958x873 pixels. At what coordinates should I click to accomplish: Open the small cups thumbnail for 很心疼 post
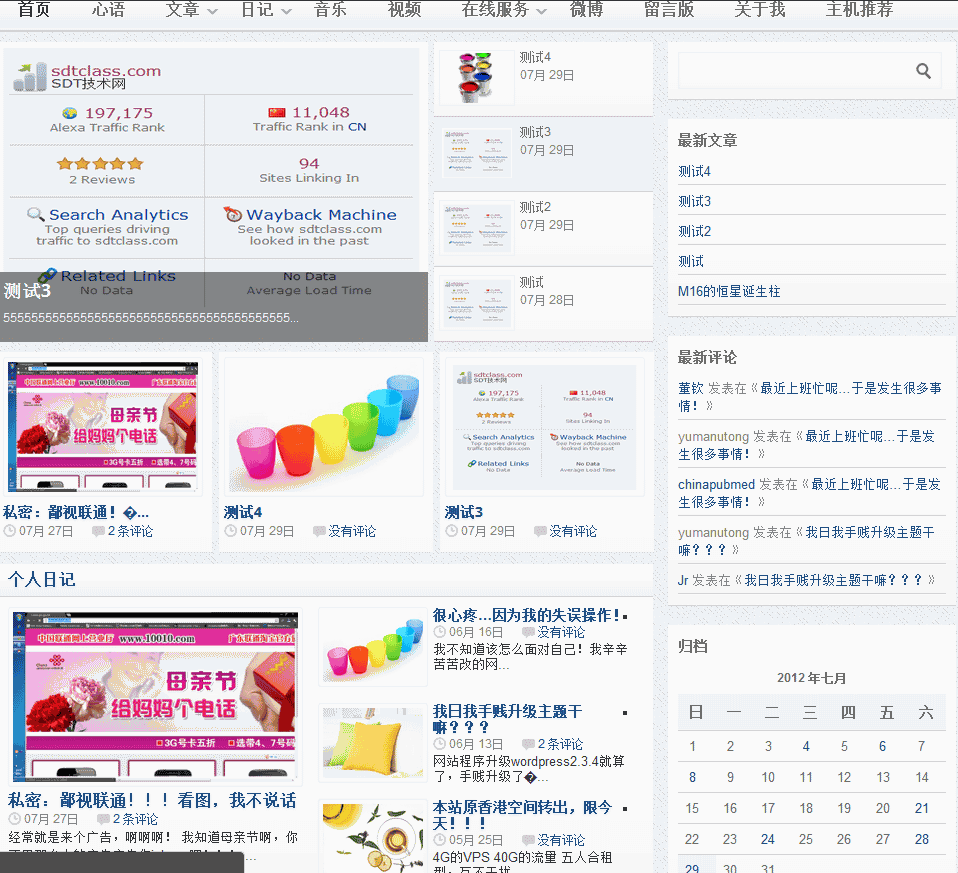[372, 648]
